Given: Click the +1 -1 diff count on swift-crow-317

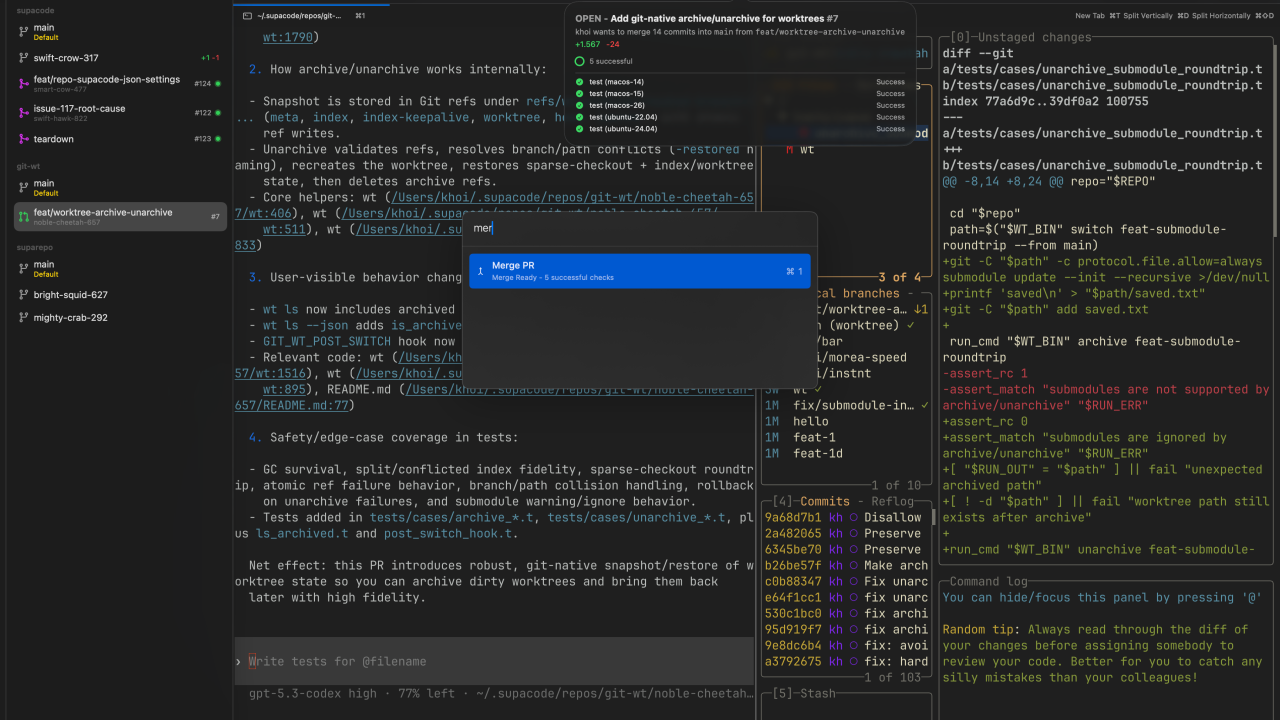Looking at the screenshot, I should point(211,58).
